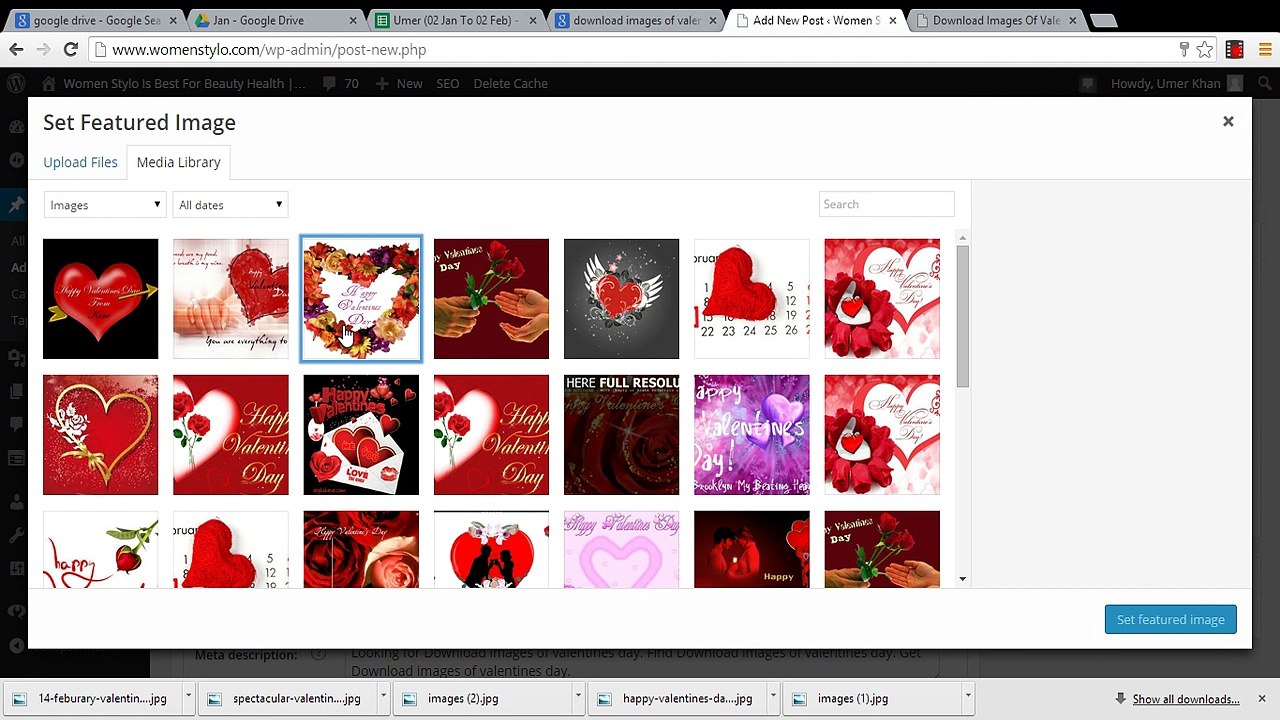Click the comments count 70 in admin bar

(x=340, y=83)
